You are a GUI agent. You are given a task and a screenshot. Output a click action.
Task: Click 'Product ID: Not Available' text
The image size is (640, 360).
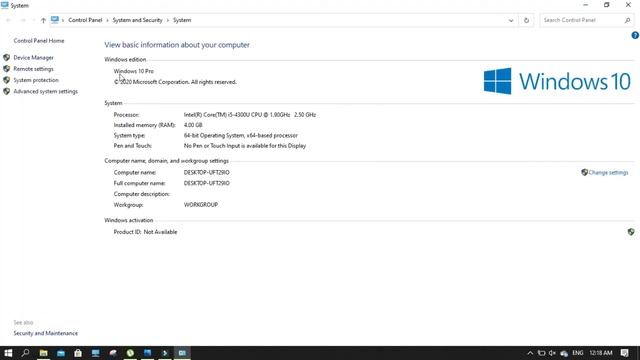click(x=145, y=232)
